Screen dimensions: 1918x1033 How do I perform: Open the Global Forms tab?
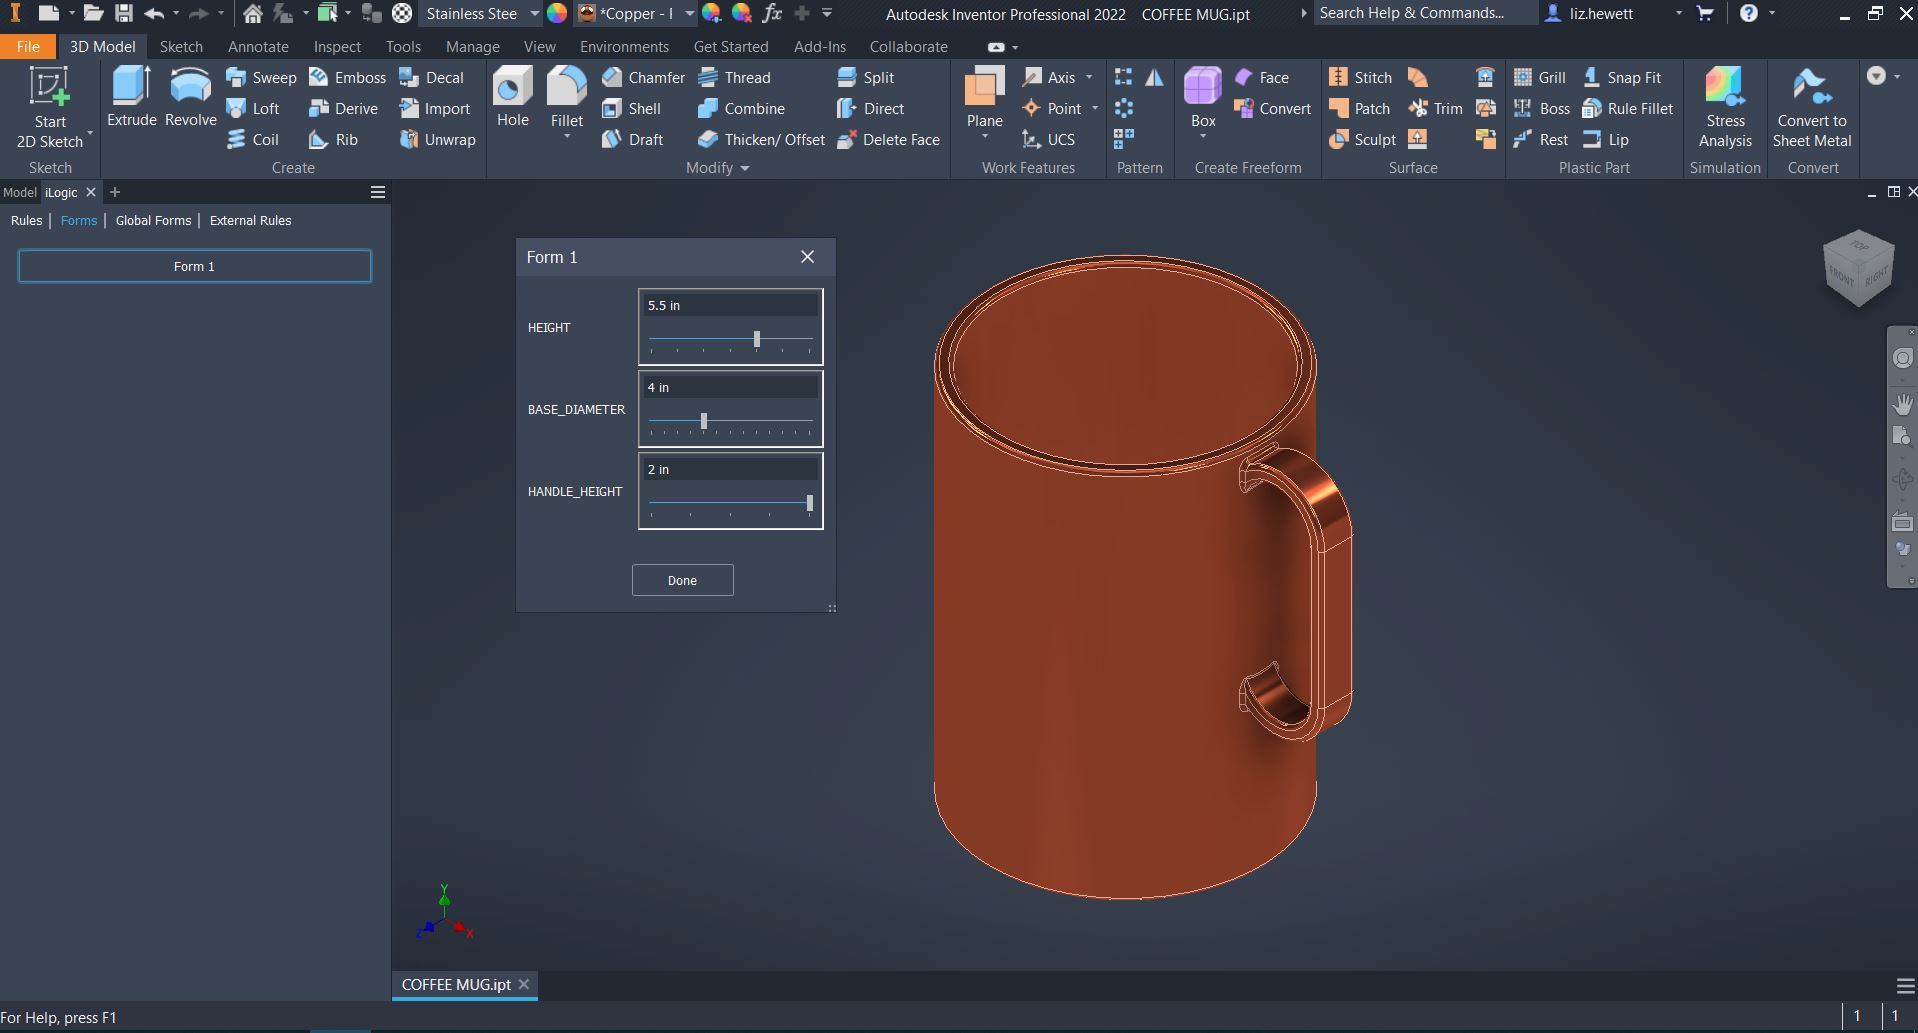point(153,221)
